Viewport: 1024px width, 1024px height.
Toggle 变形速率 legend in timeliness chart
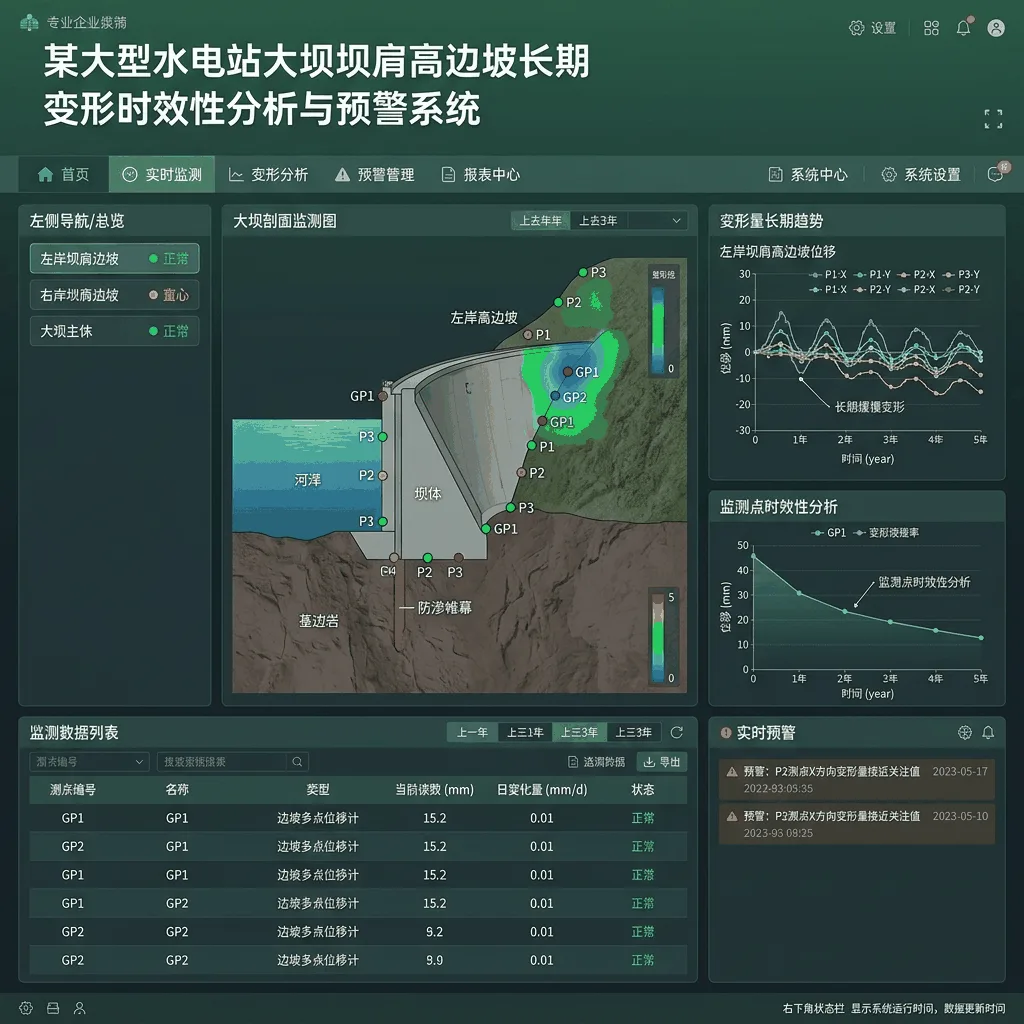[x=886, y=533]
